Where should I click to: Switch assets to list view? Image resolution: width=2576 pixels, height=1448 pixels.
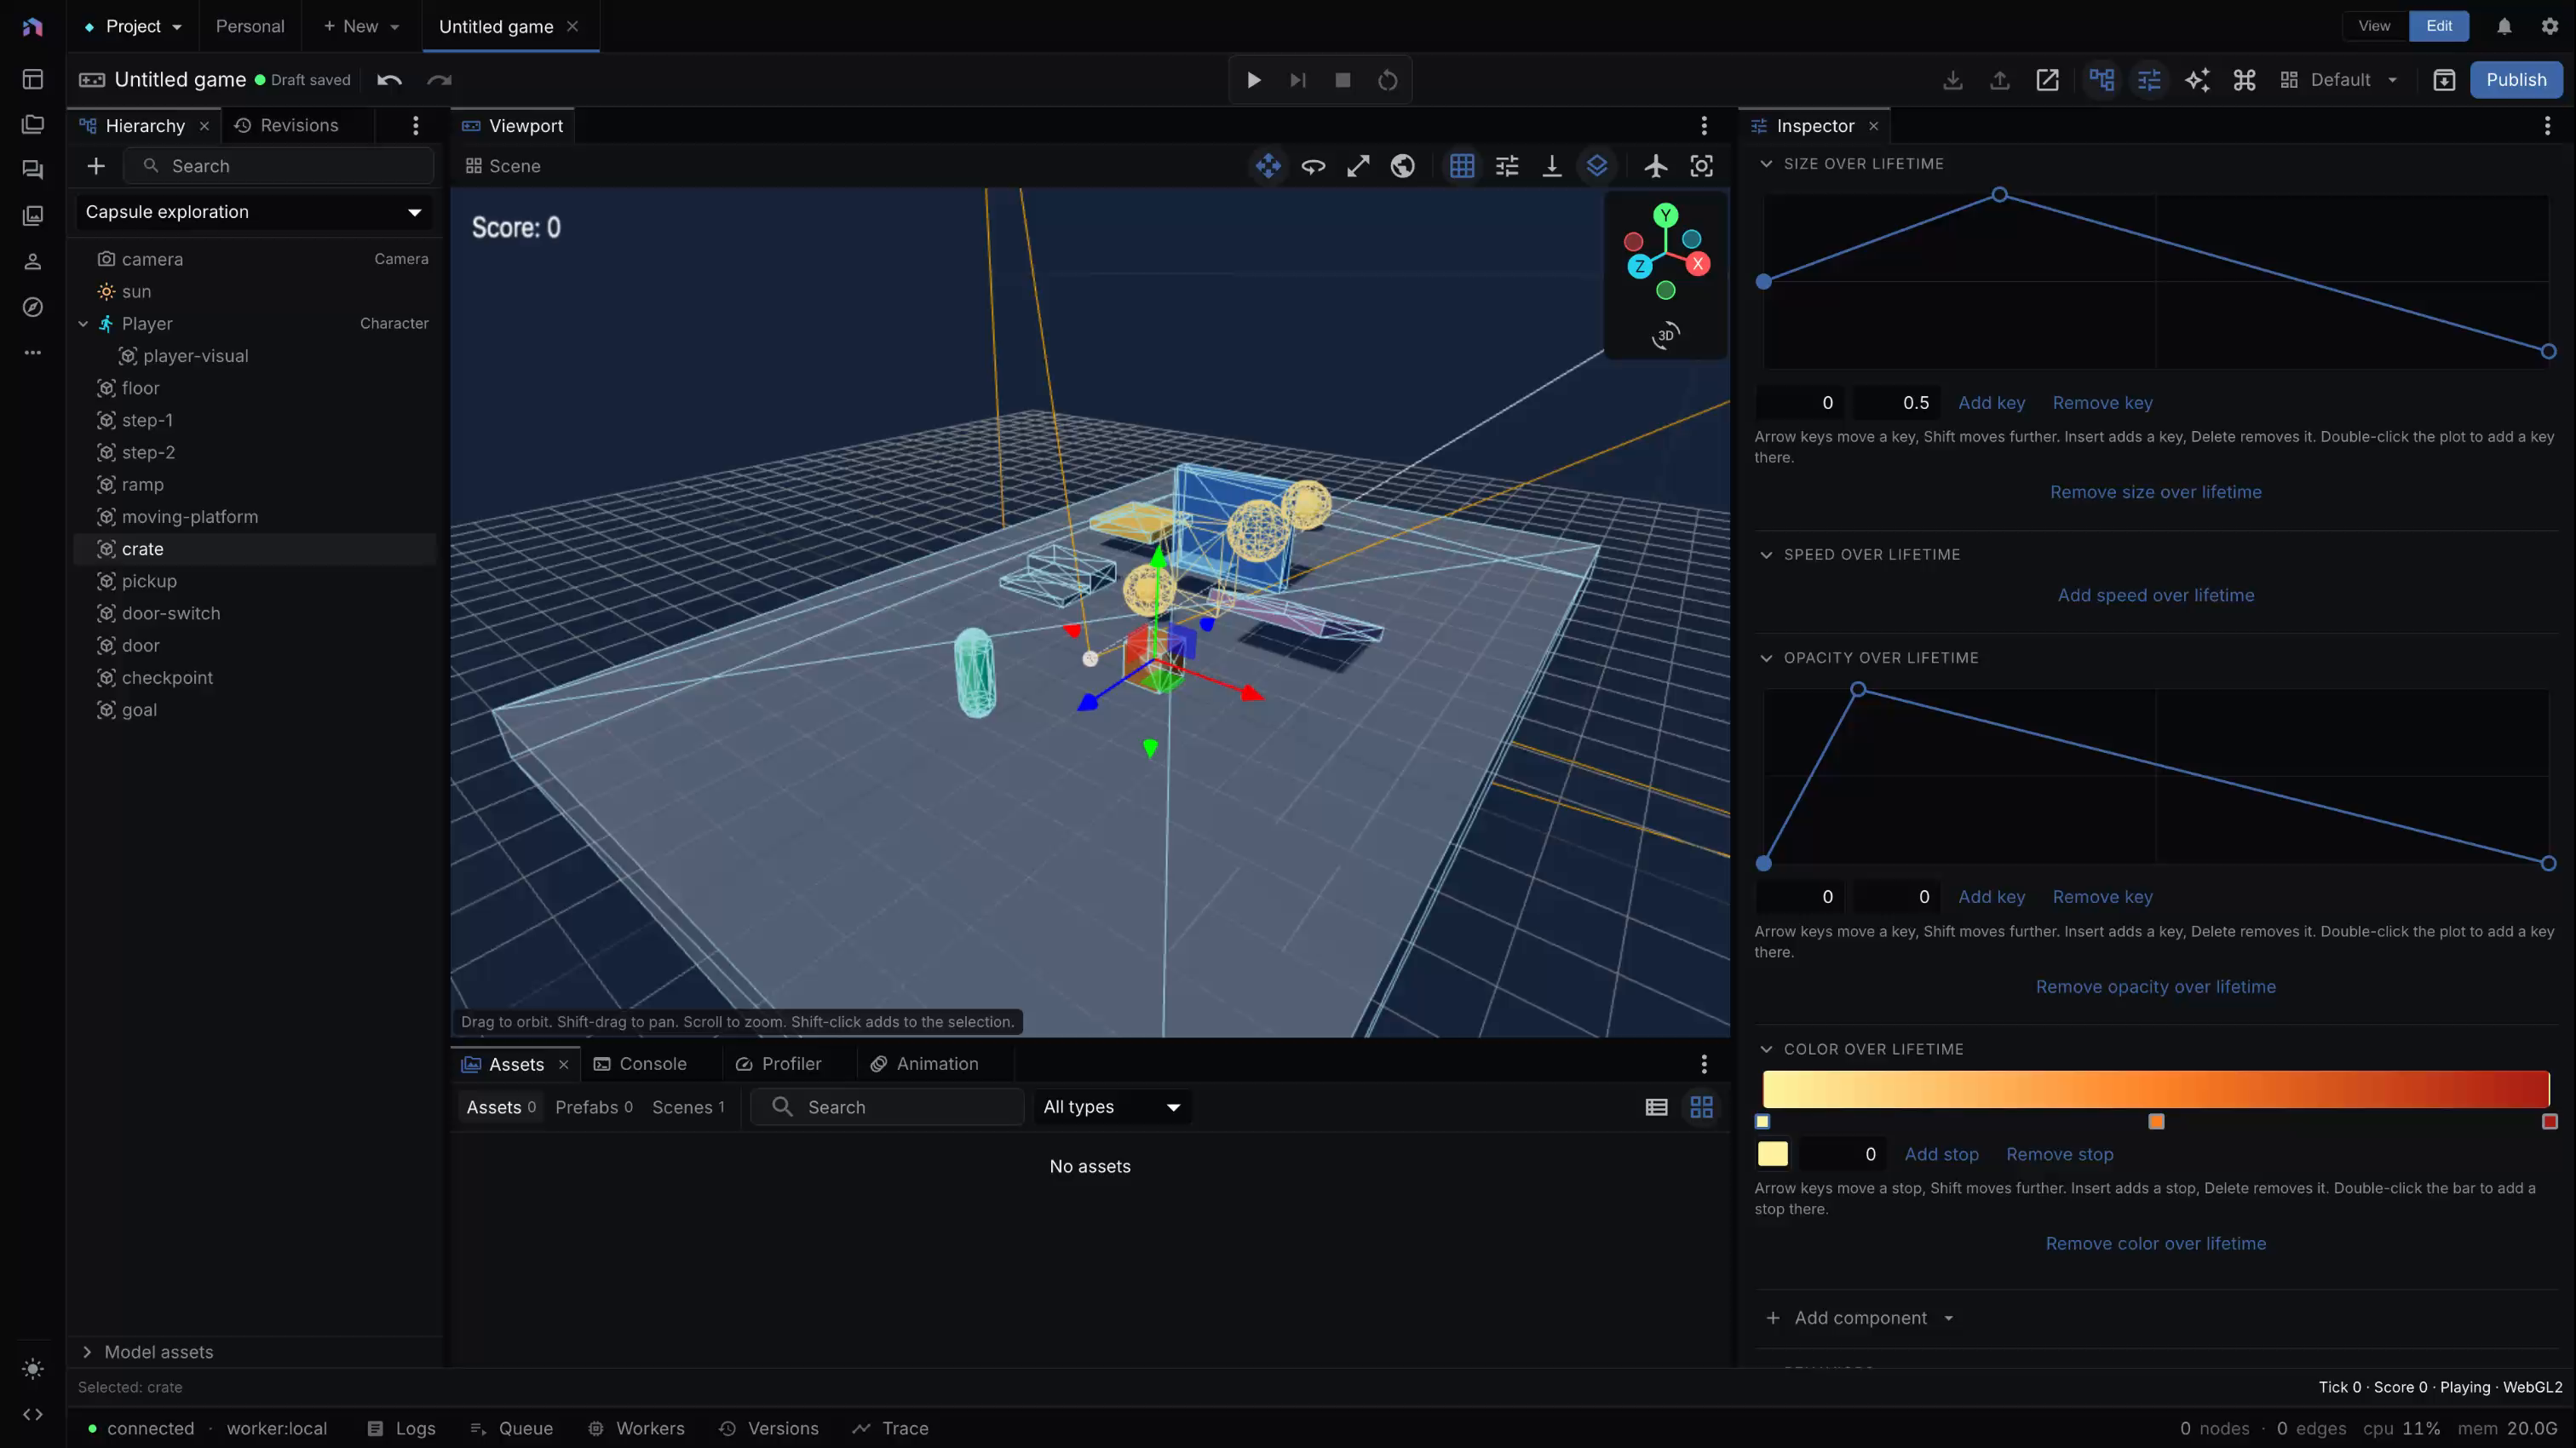click(1656, 1107)
